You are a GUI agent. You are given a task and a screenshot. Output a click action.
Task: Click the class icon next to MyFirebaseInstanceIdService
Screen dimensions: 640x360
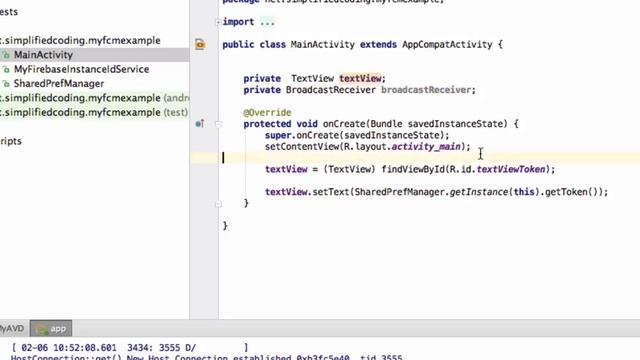(6, 69)
